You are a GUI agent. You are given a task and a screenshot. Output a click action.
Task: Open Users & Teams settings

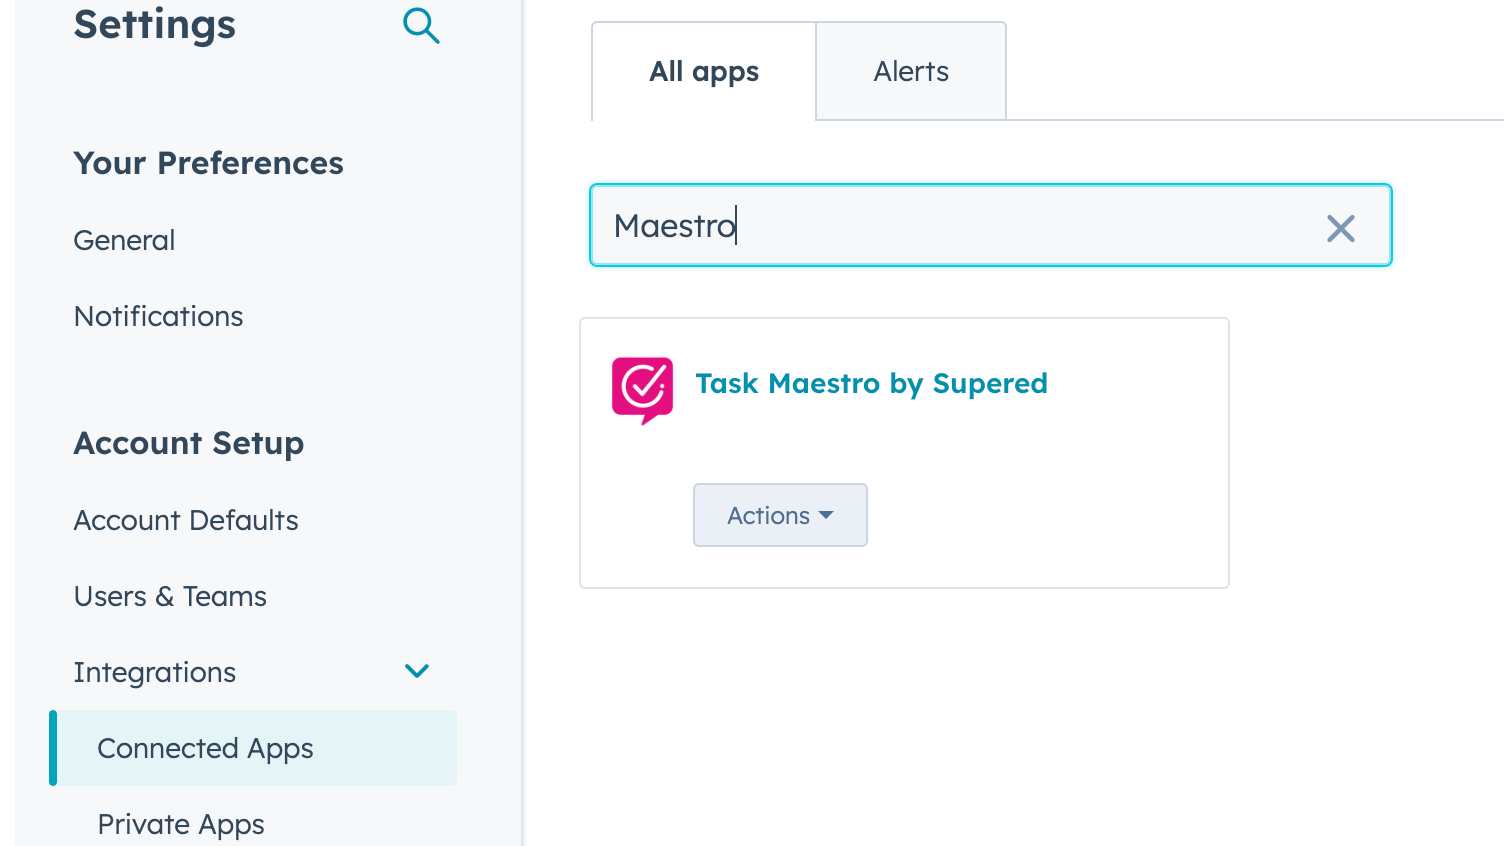[170, 596]
